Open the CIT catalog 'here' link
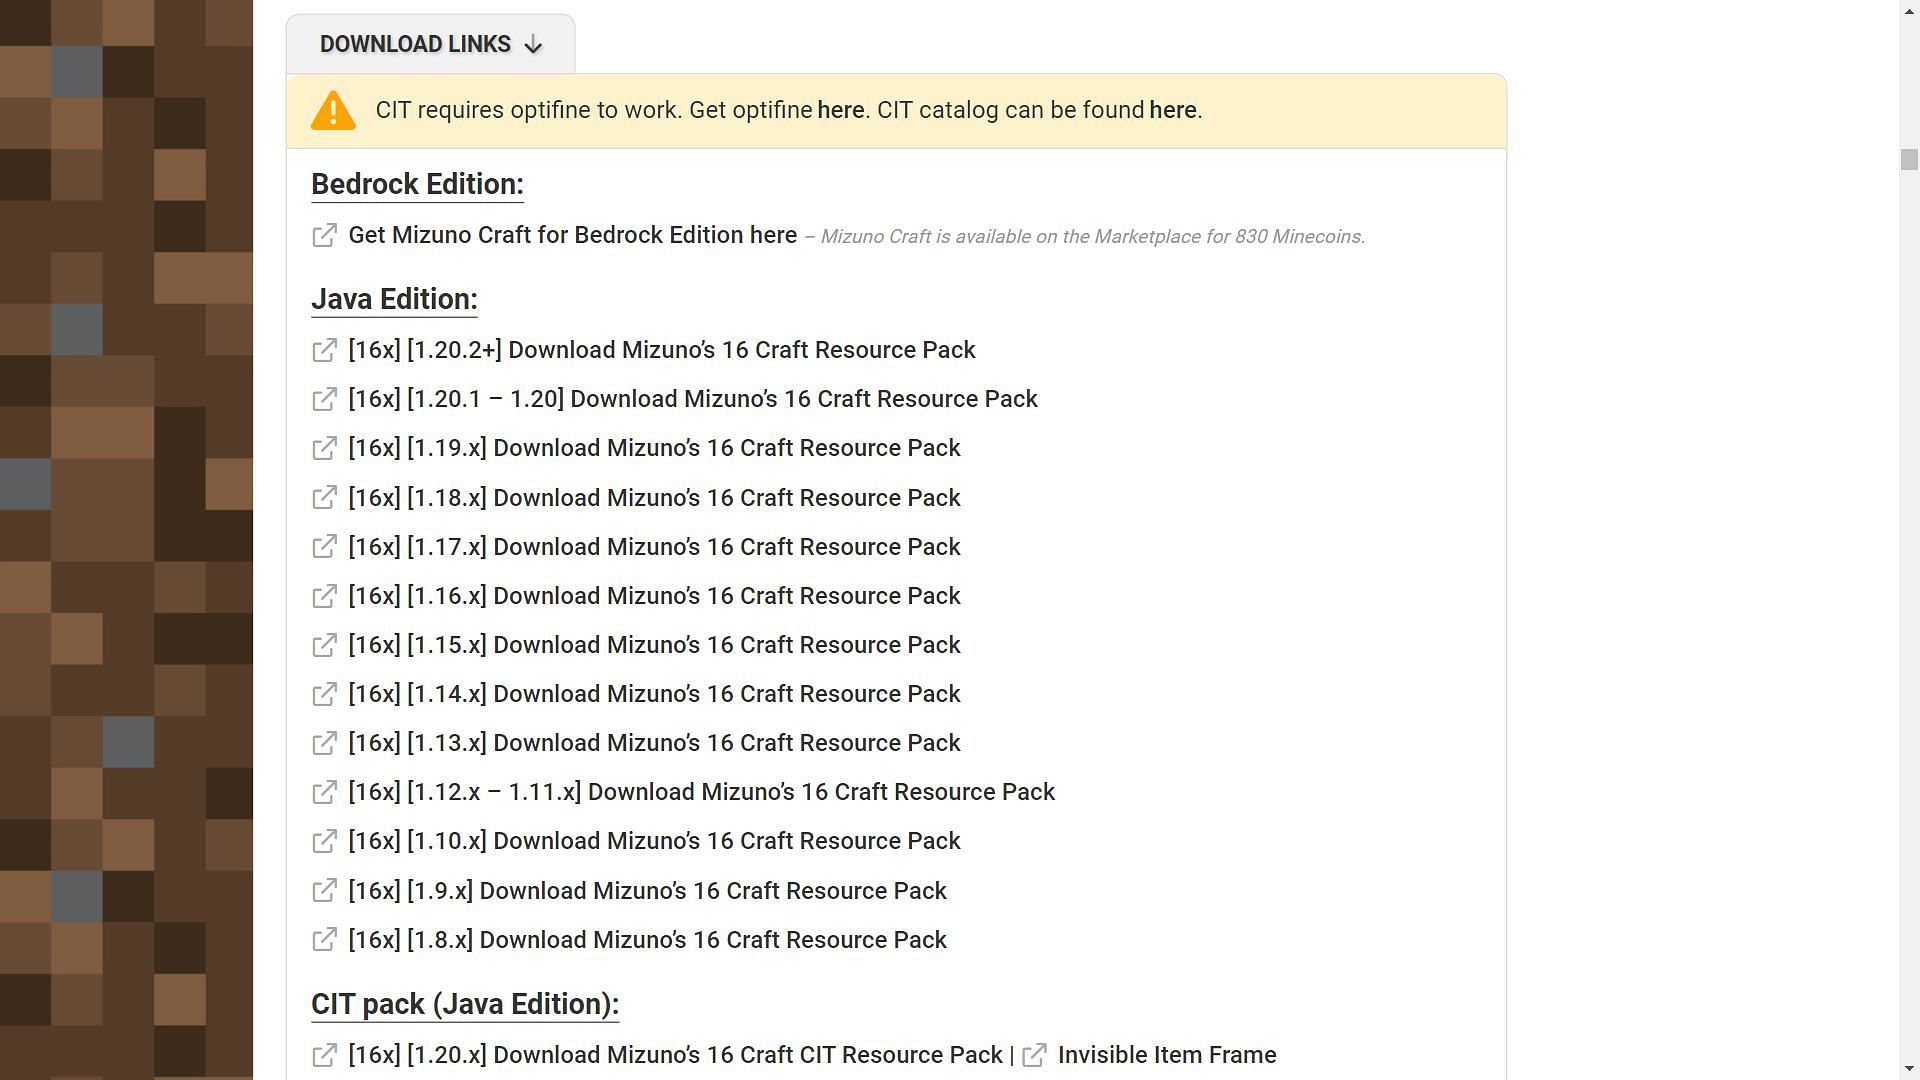Image resolution: width=1920 pixels, height=1080 pixels. pyautogui.click(x=1172, y=110)
